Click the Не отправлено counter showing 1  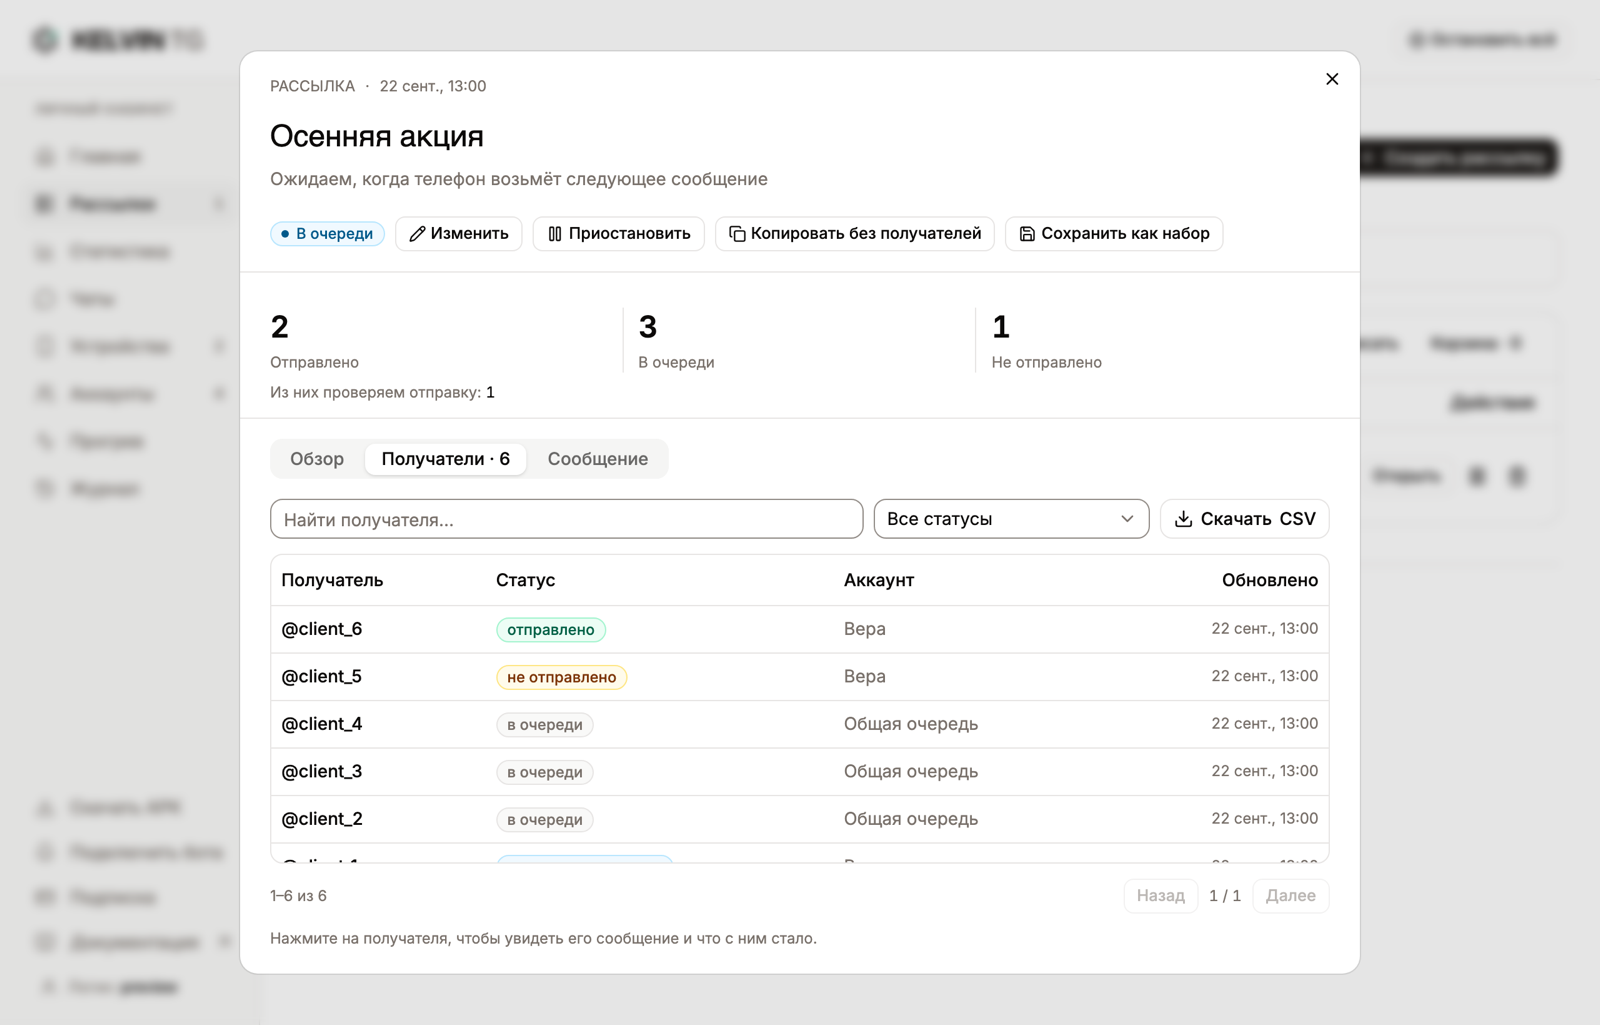coord(1046,341)
